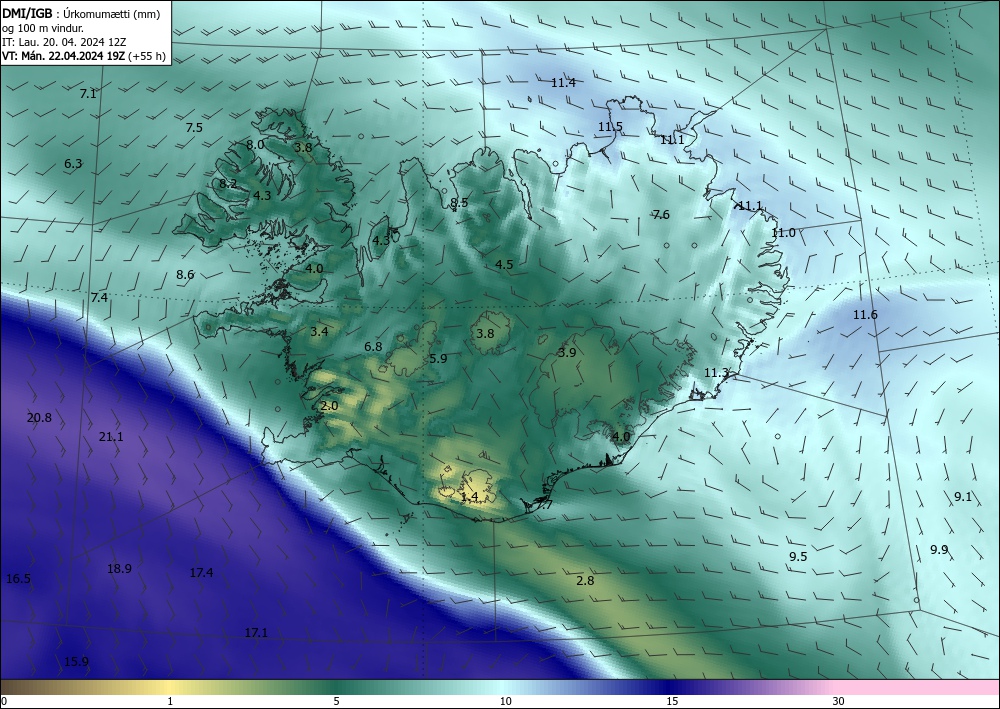Click the 7.4 value label
The width and height of the screenshot is (1000, 709).
[99, 297]
